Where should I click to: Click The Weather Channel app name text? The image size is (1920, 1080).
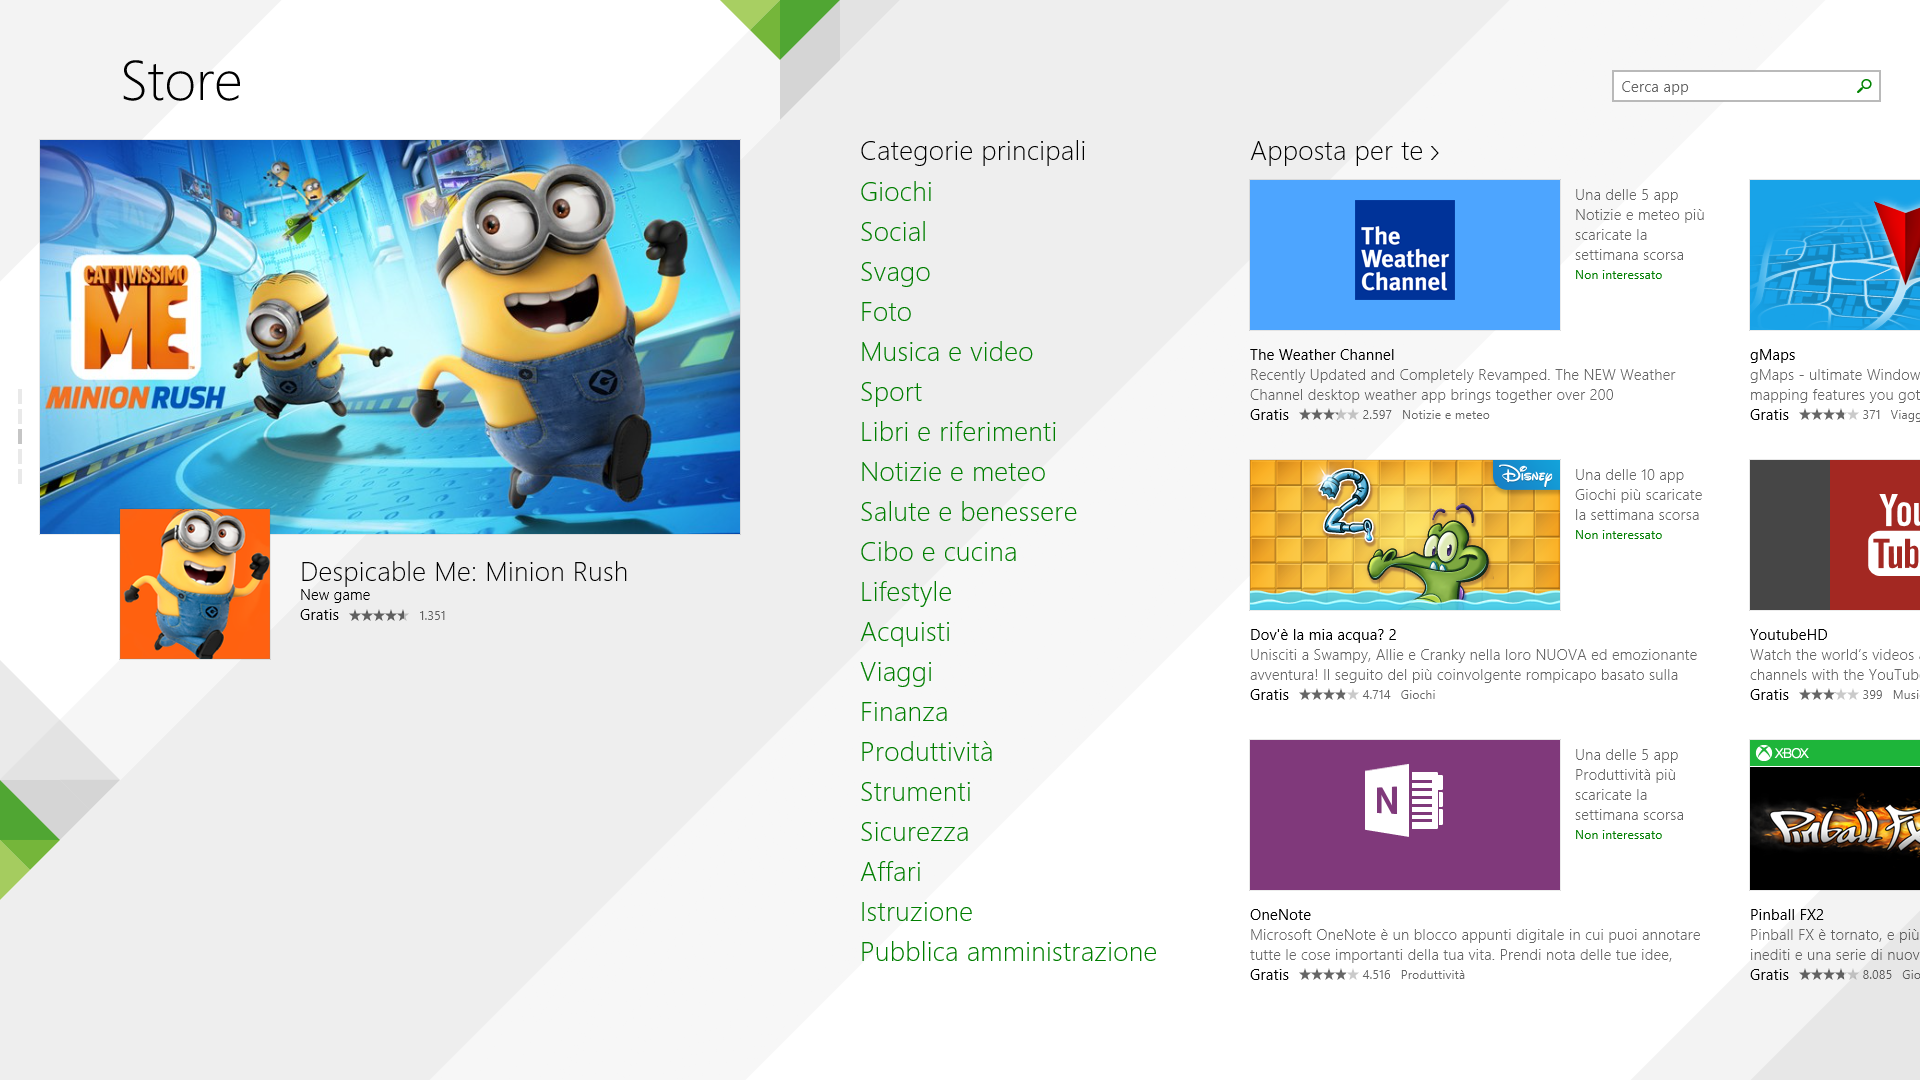pyautogui.click(x=1321, y=355)
